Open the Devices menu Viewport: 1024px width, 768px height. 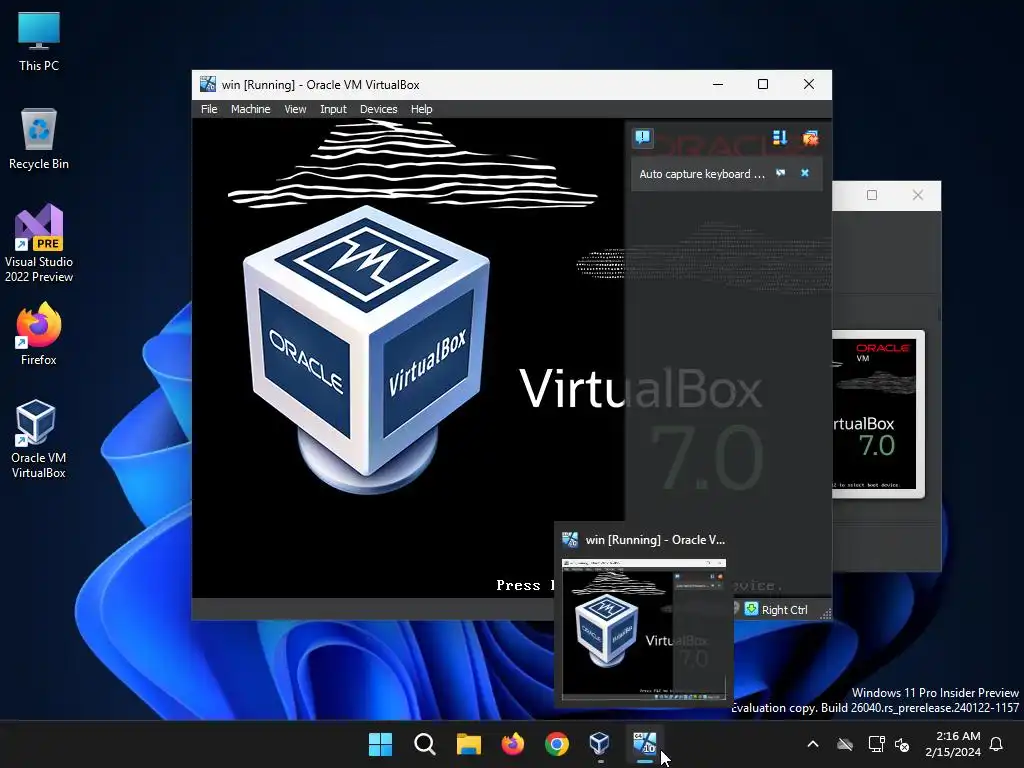point(378,109)
